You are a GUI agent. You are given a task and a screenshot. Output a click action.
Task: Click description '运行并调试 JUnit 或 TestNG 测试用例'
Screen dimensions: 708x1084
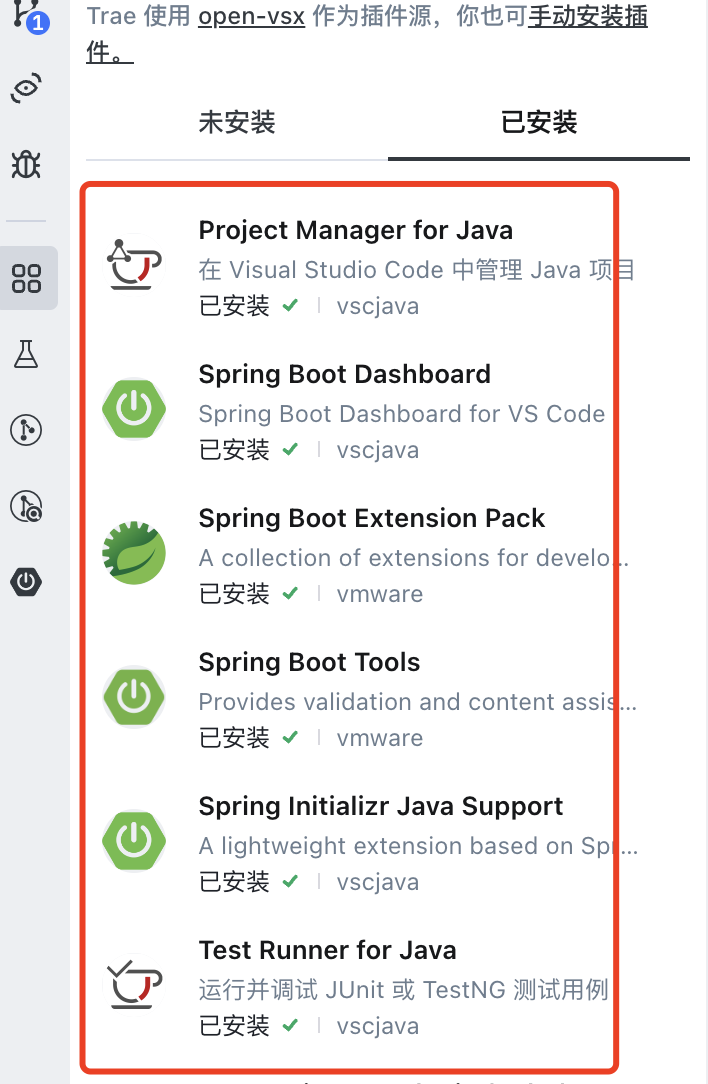click(403, 989)
